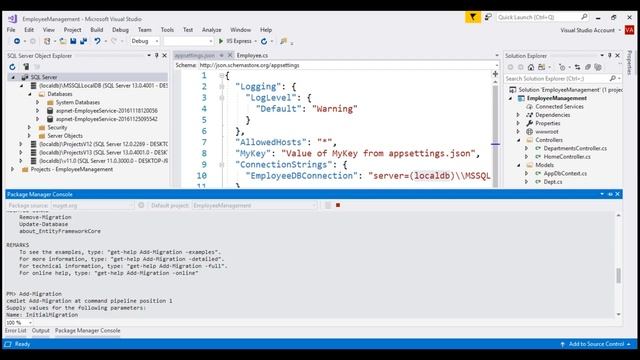Click the Solution Explorer Home icon
The image size is (640, 360).
[x=531, y=67]
